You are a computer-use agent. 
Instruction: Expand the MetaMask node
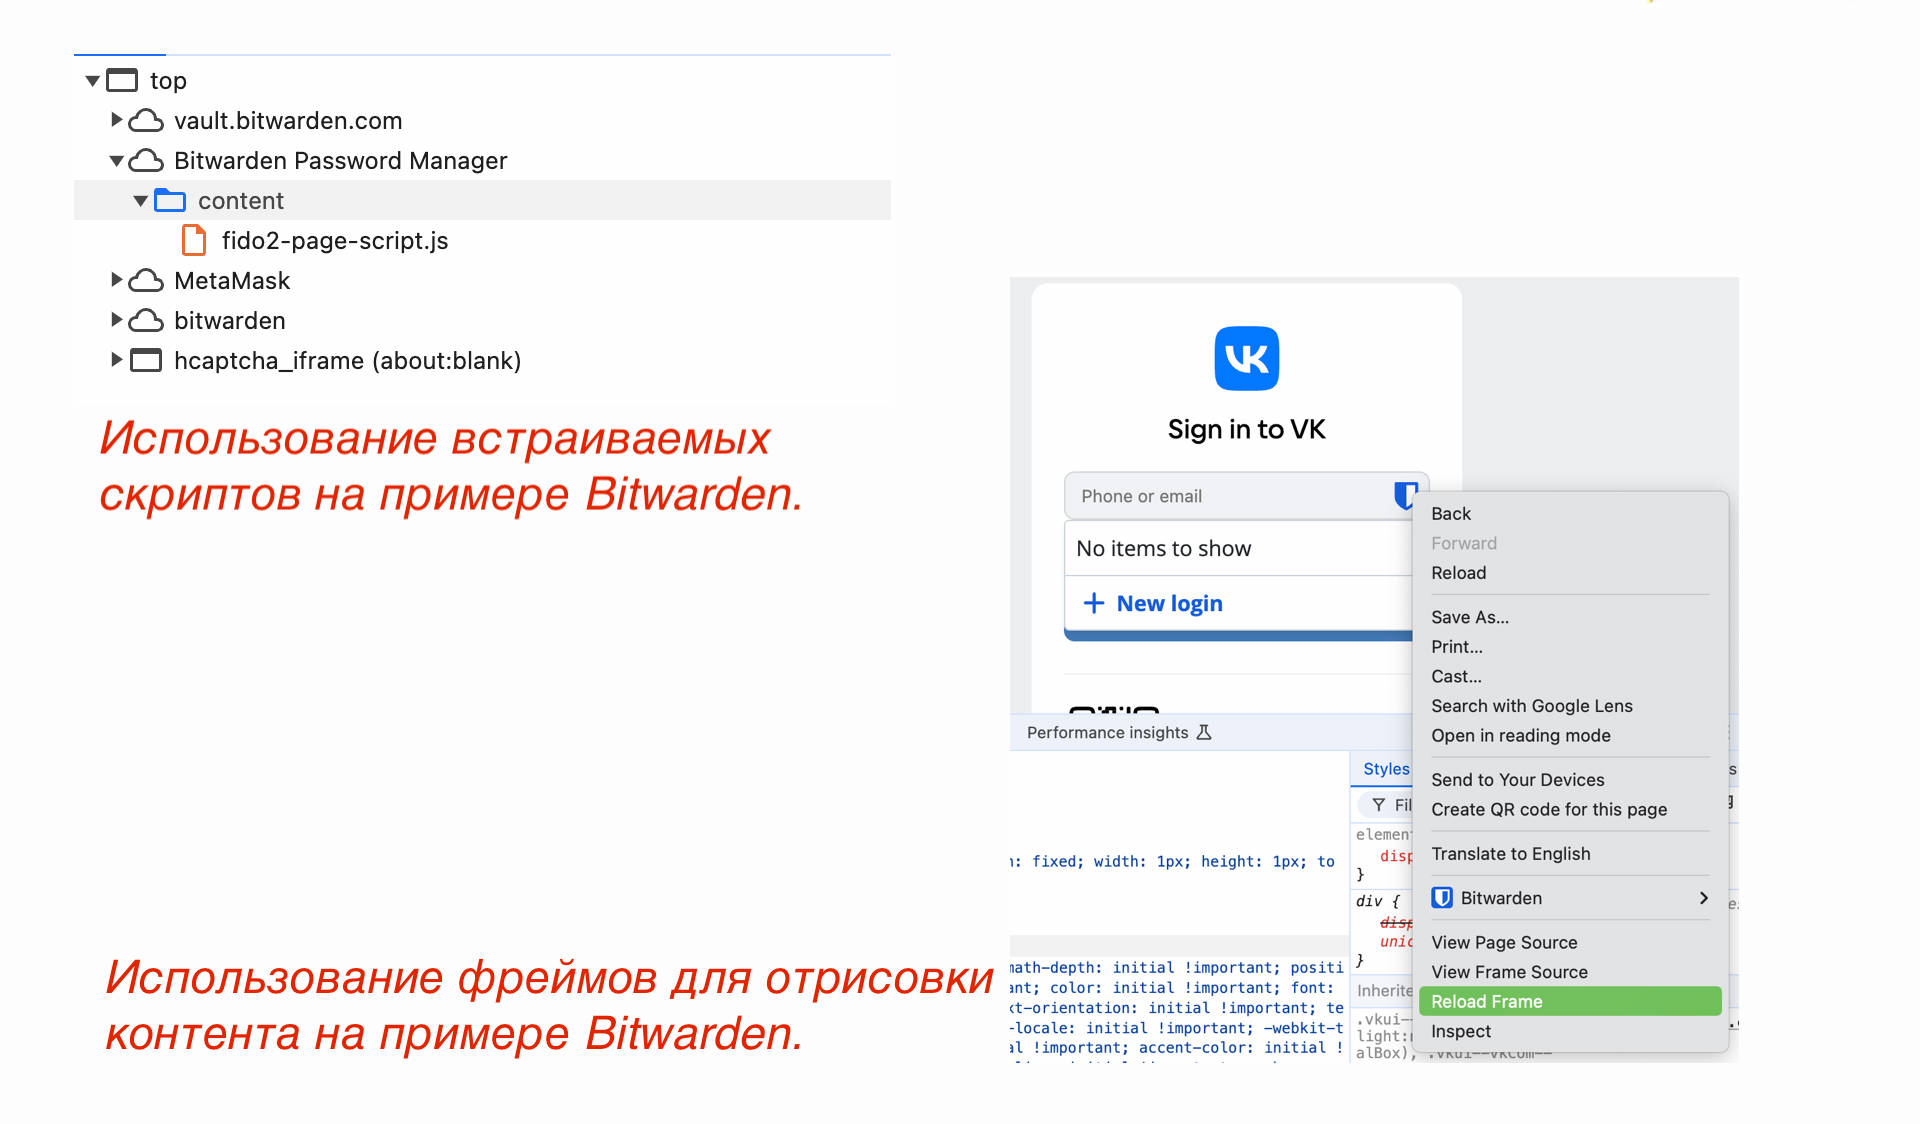point(116,280)
